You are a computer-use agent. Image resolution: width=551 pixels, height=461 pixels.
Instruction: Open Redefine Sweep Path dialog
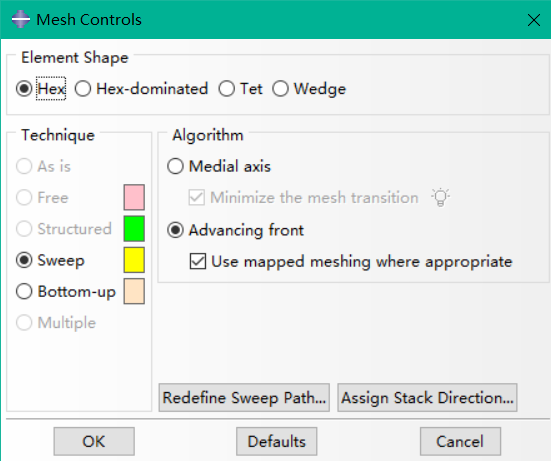coord(244,398)
